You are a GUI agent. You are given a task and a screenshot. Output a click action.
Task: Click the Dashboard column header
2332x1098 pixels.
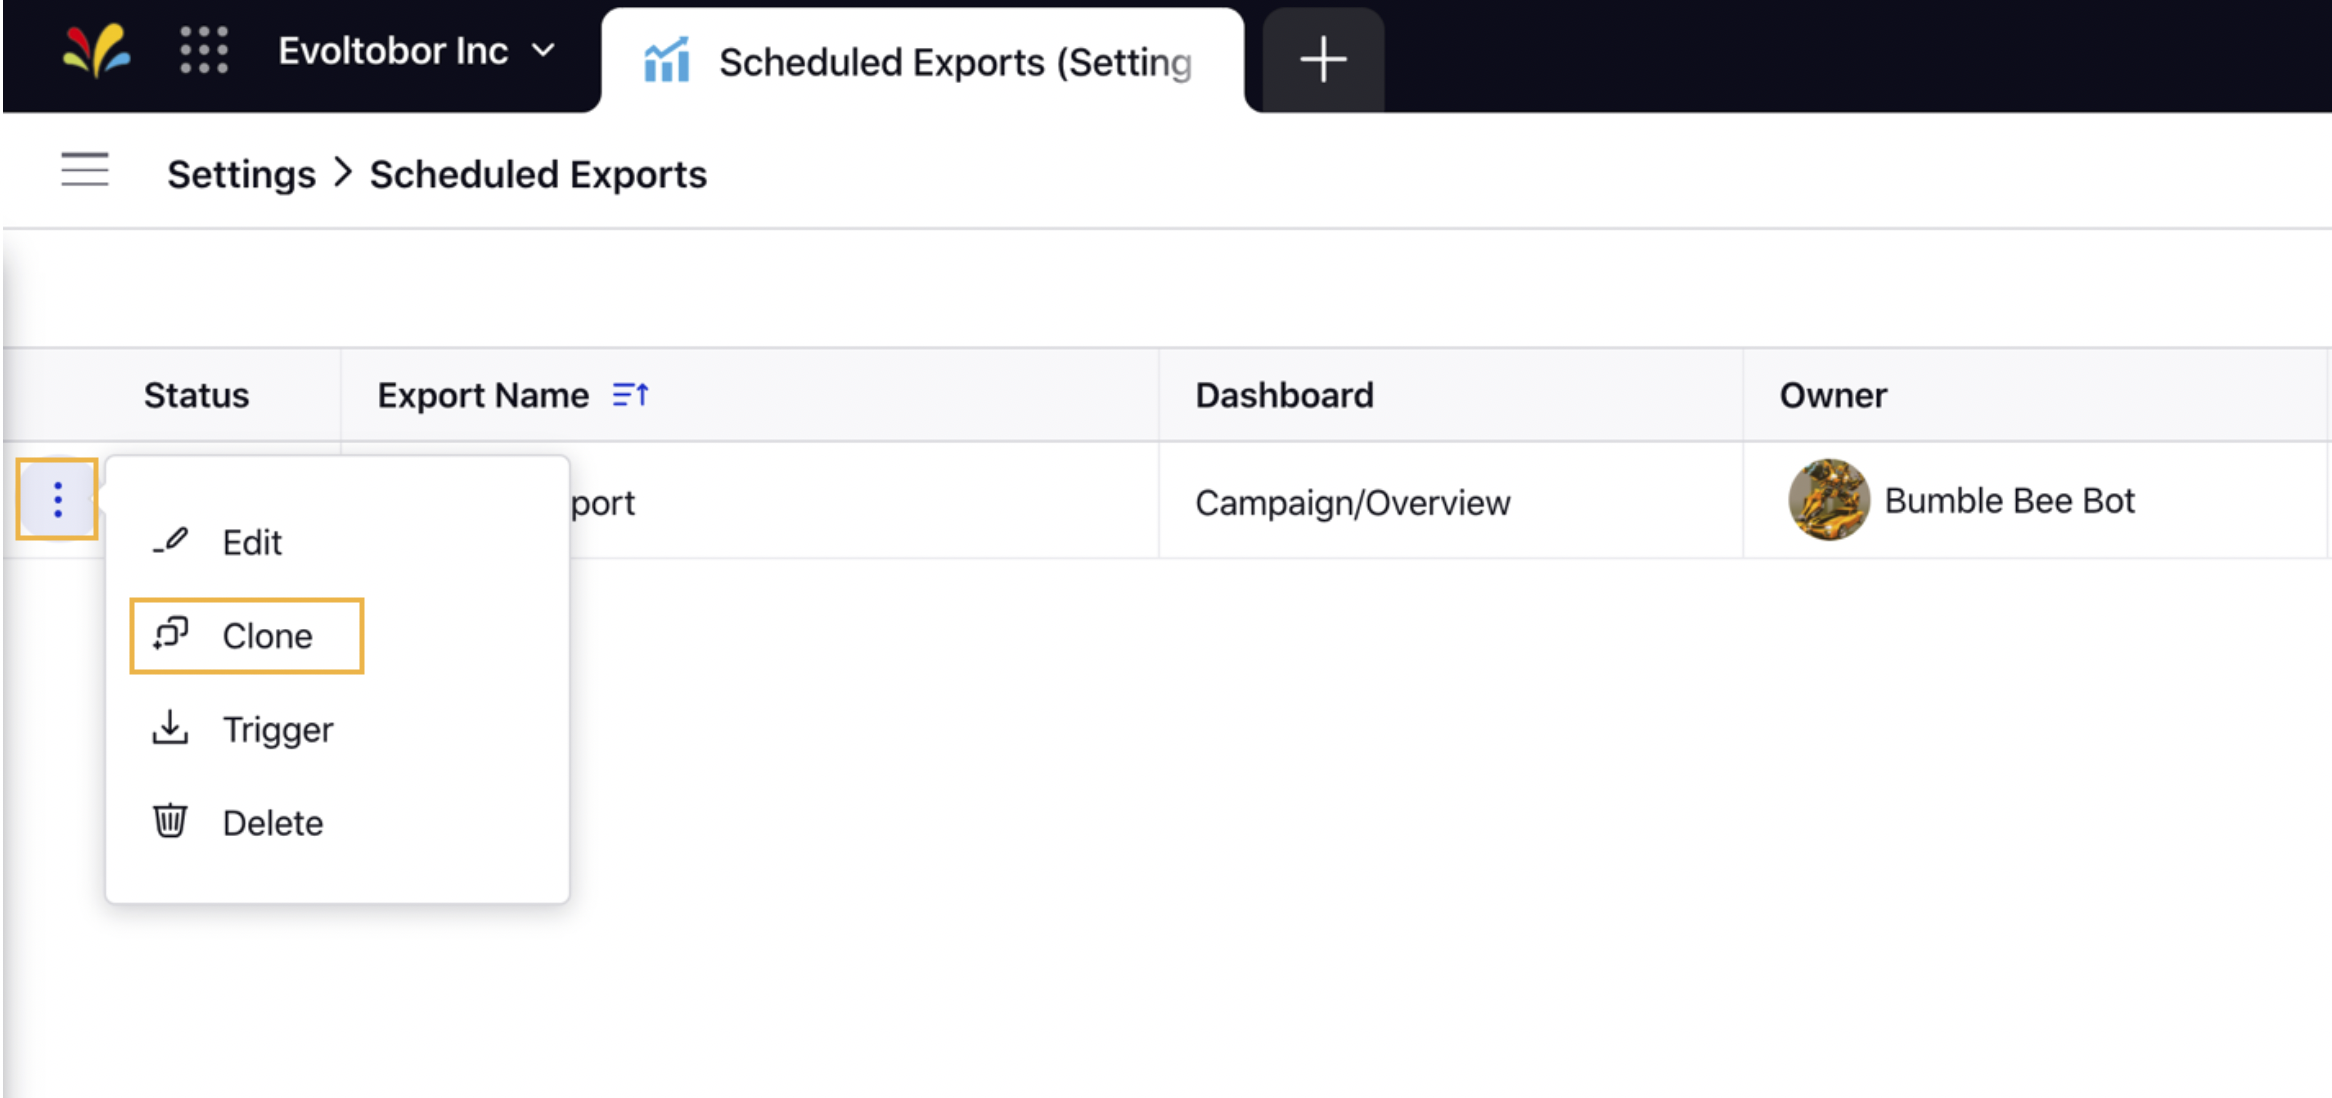point(1284,395)
